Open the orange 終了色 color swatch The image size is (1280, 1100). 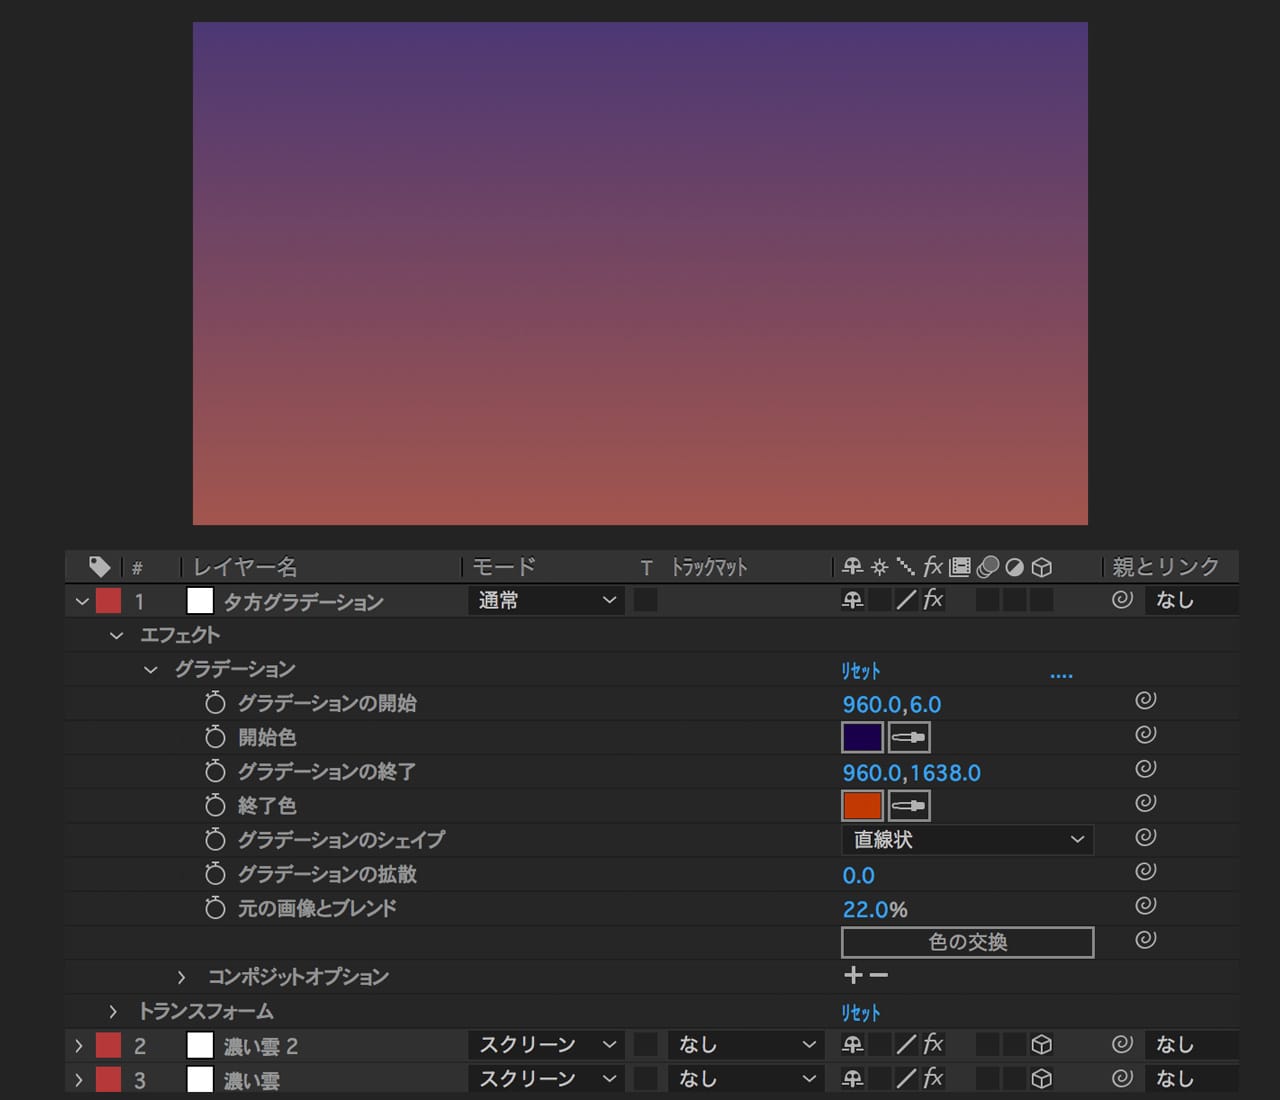862,806
